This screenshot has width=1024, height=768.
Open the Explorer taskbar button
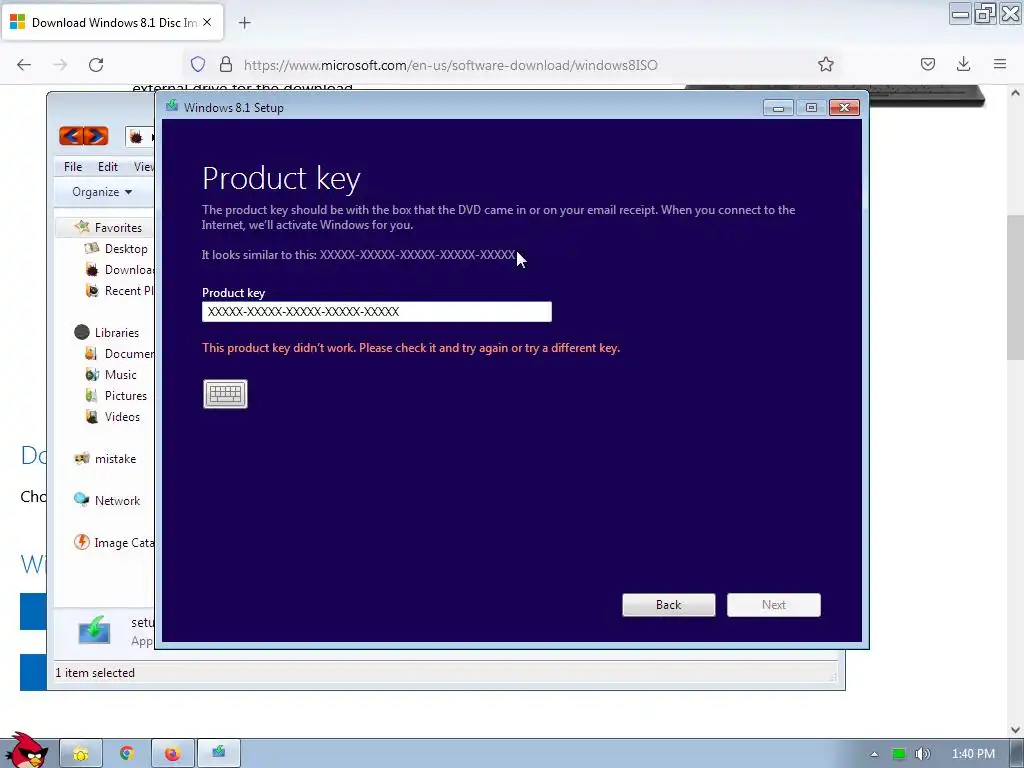81,754
